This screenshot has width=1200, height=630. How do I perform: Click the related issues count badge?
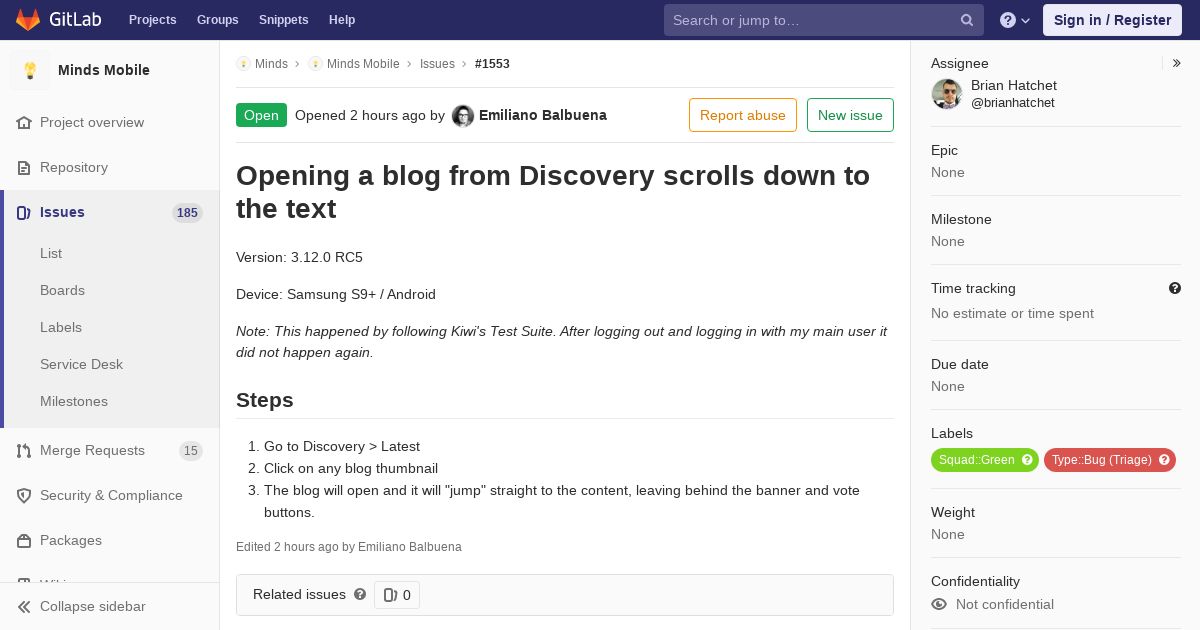pos(397,595)
